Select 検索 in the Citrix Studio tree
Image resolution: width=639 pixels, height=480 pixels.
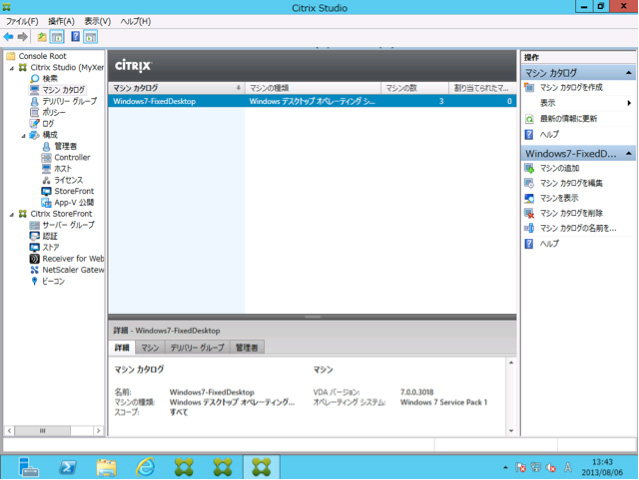50,78
